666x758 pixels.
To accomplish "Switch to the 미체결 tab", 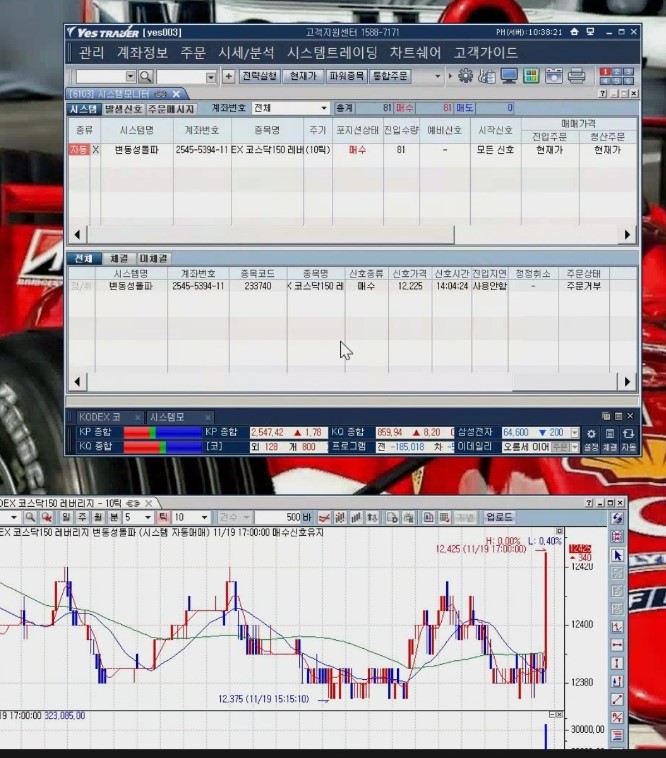I will (x=153, y=259).
